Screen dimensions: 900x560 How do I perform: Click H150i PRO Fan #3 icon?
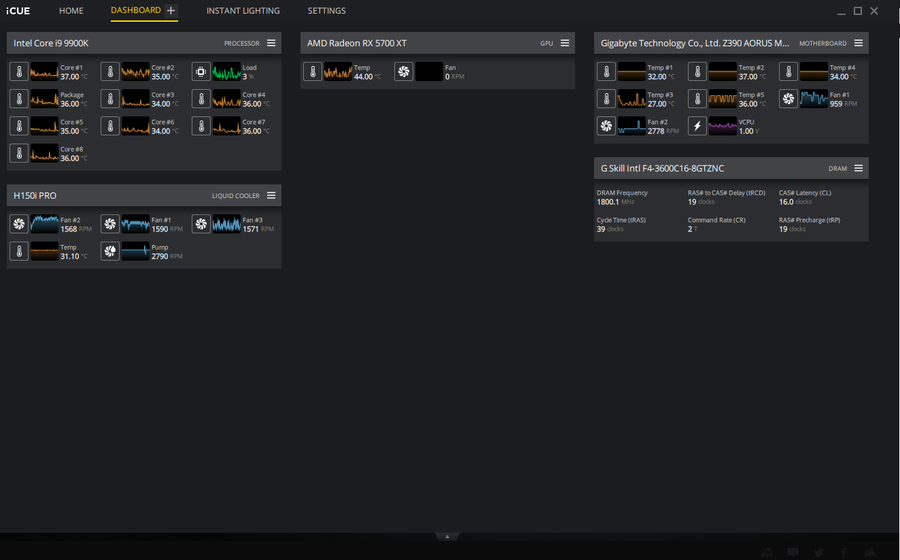[201, 224]
